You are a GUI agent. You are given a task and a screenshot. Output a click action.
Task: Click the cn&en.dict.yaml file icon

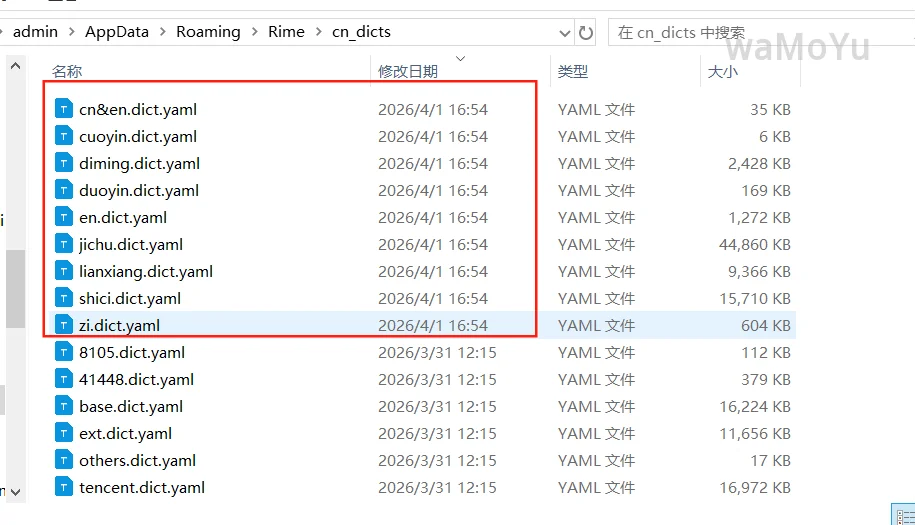pos(64,109)
